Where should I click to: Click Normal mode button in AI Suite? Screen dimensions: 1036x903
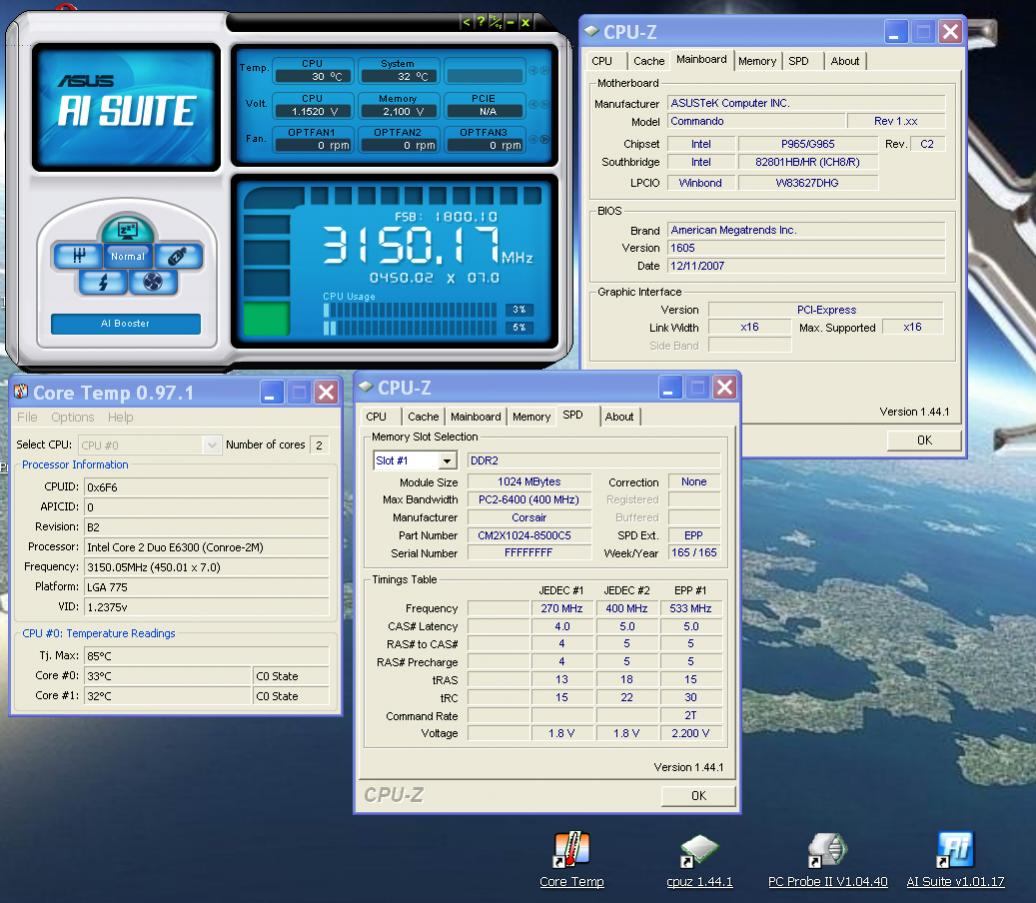[x=128, y=256]
